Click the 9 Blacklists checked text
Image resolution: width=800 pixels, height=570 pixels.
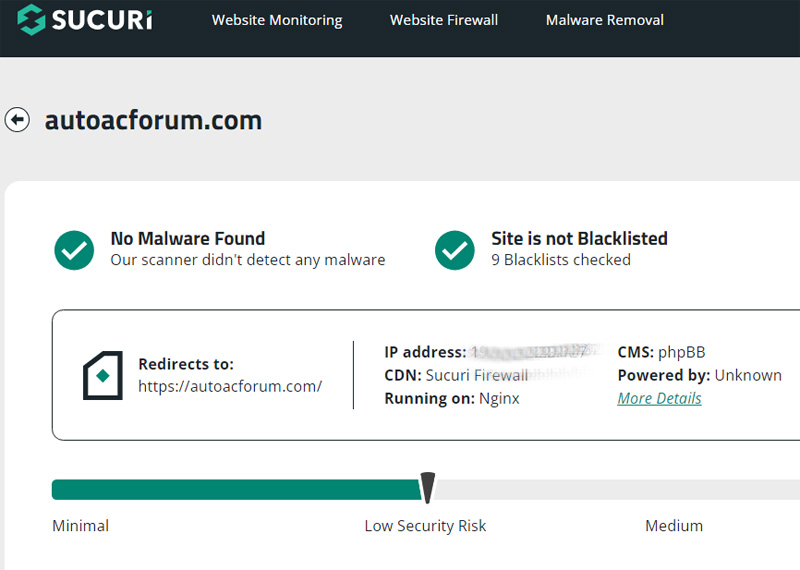[561, 260]
